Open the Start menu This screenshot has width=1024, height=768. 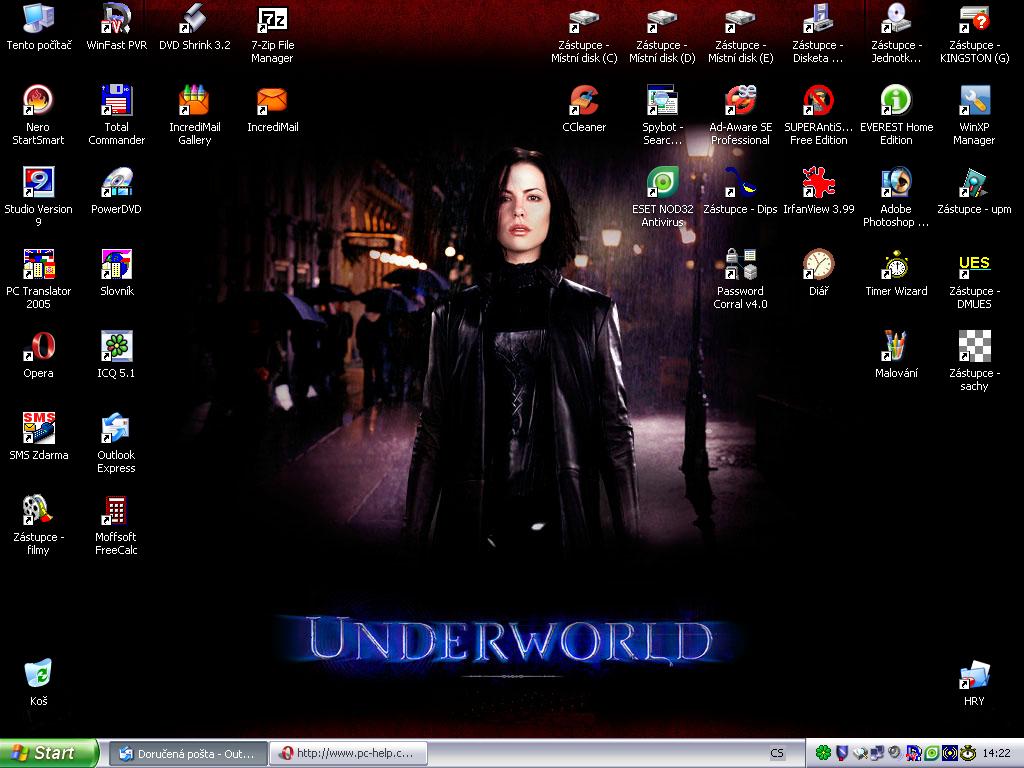tap(49, 753)
